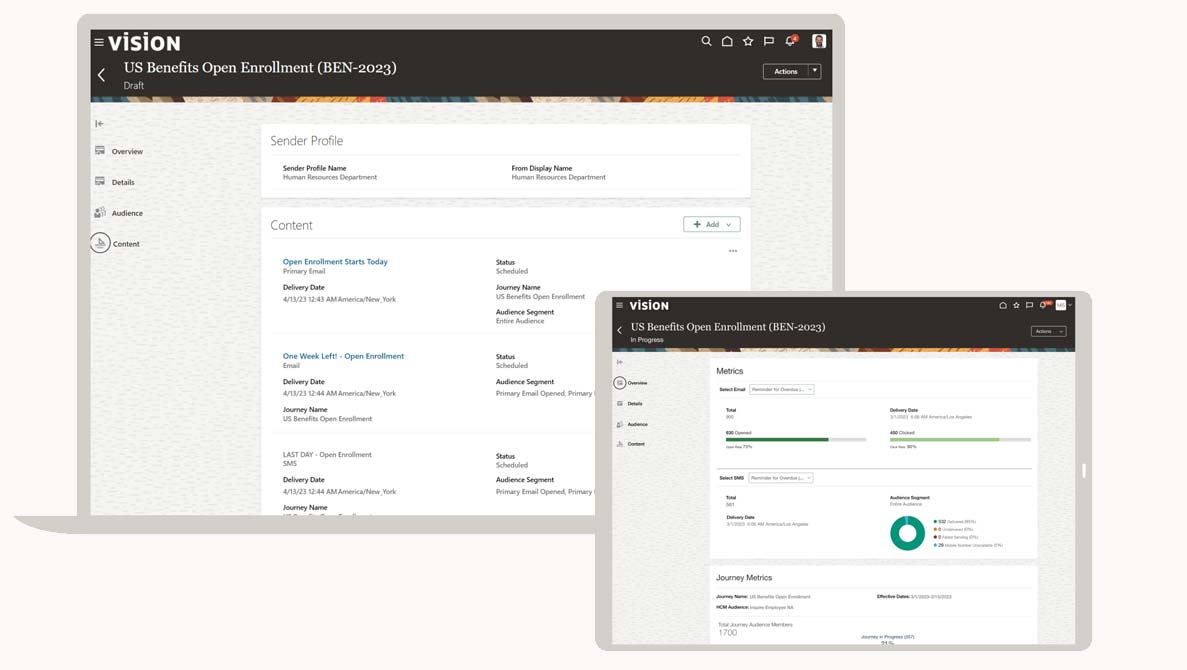Click the favorites star in the In Progress window
The width and height of the screenshot is (1187, 670).
[1016, 305]
